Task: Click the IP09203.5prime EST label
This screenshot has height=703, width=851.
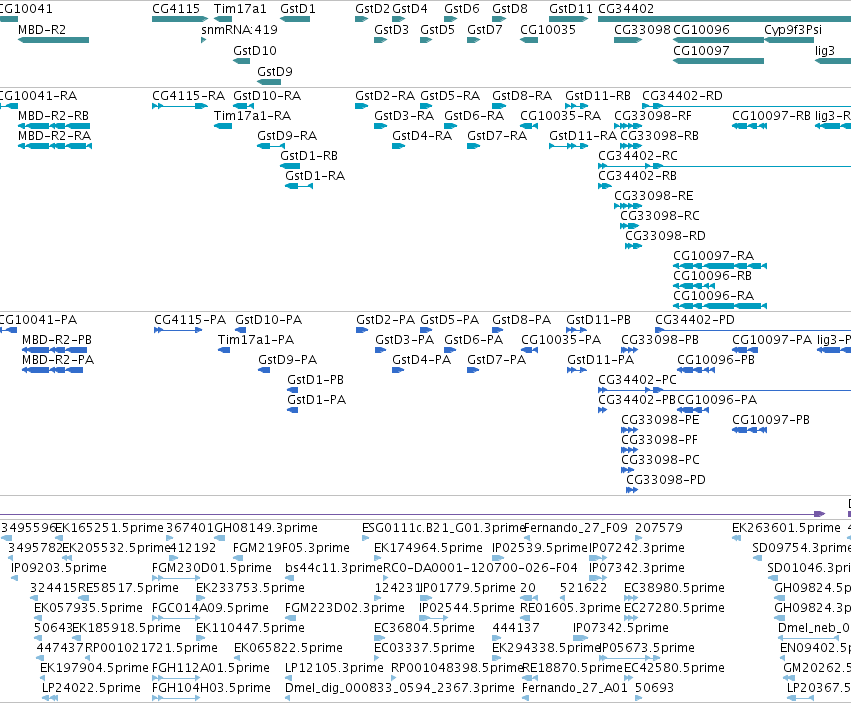Action: tap(59, 568)
